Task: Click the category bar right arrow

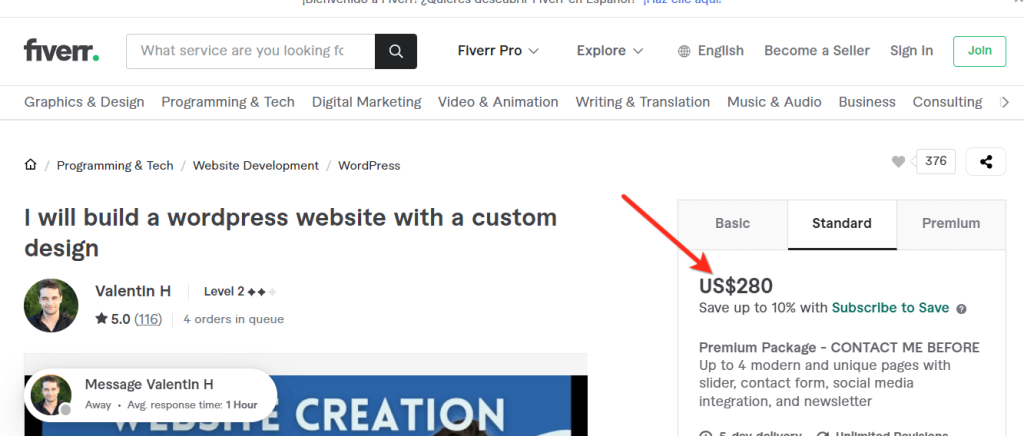Action: click(x=1005, y=102)
